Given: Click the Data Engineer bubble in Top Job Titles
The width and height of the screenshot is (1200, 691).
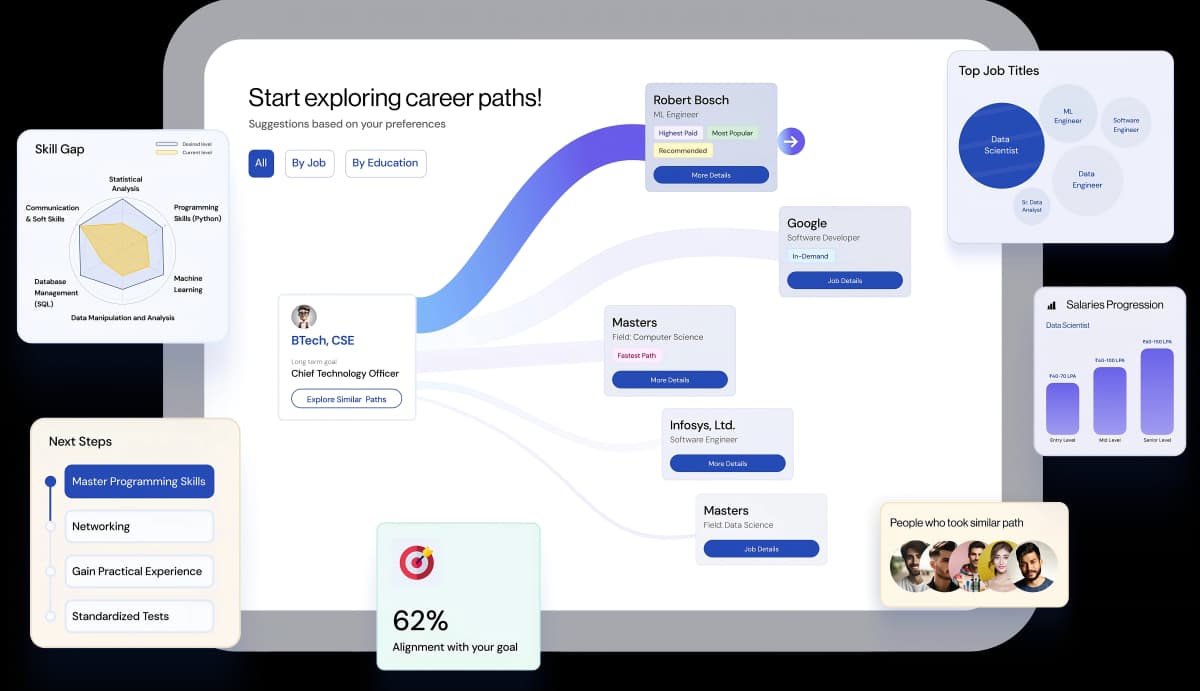Looking at the screenshot, I should tap(1087, 180).
